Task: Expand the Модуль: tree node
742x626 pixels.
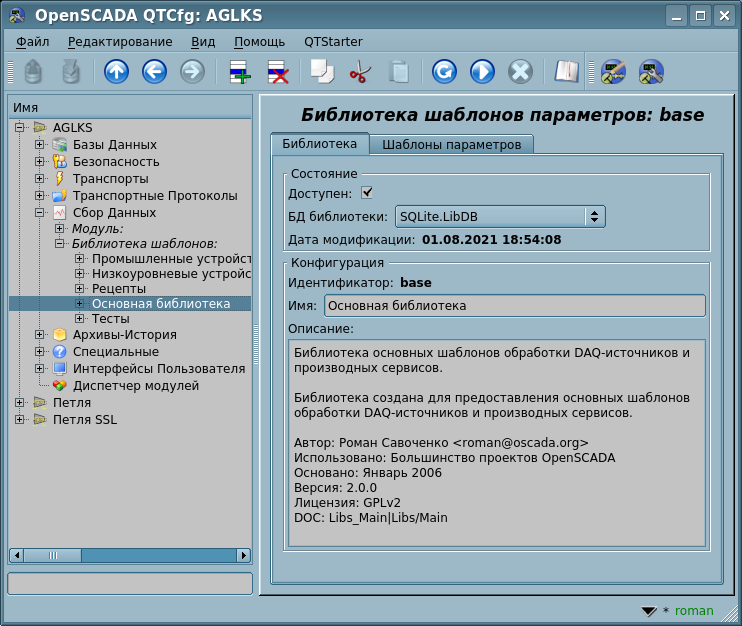Action: (59, 229)
